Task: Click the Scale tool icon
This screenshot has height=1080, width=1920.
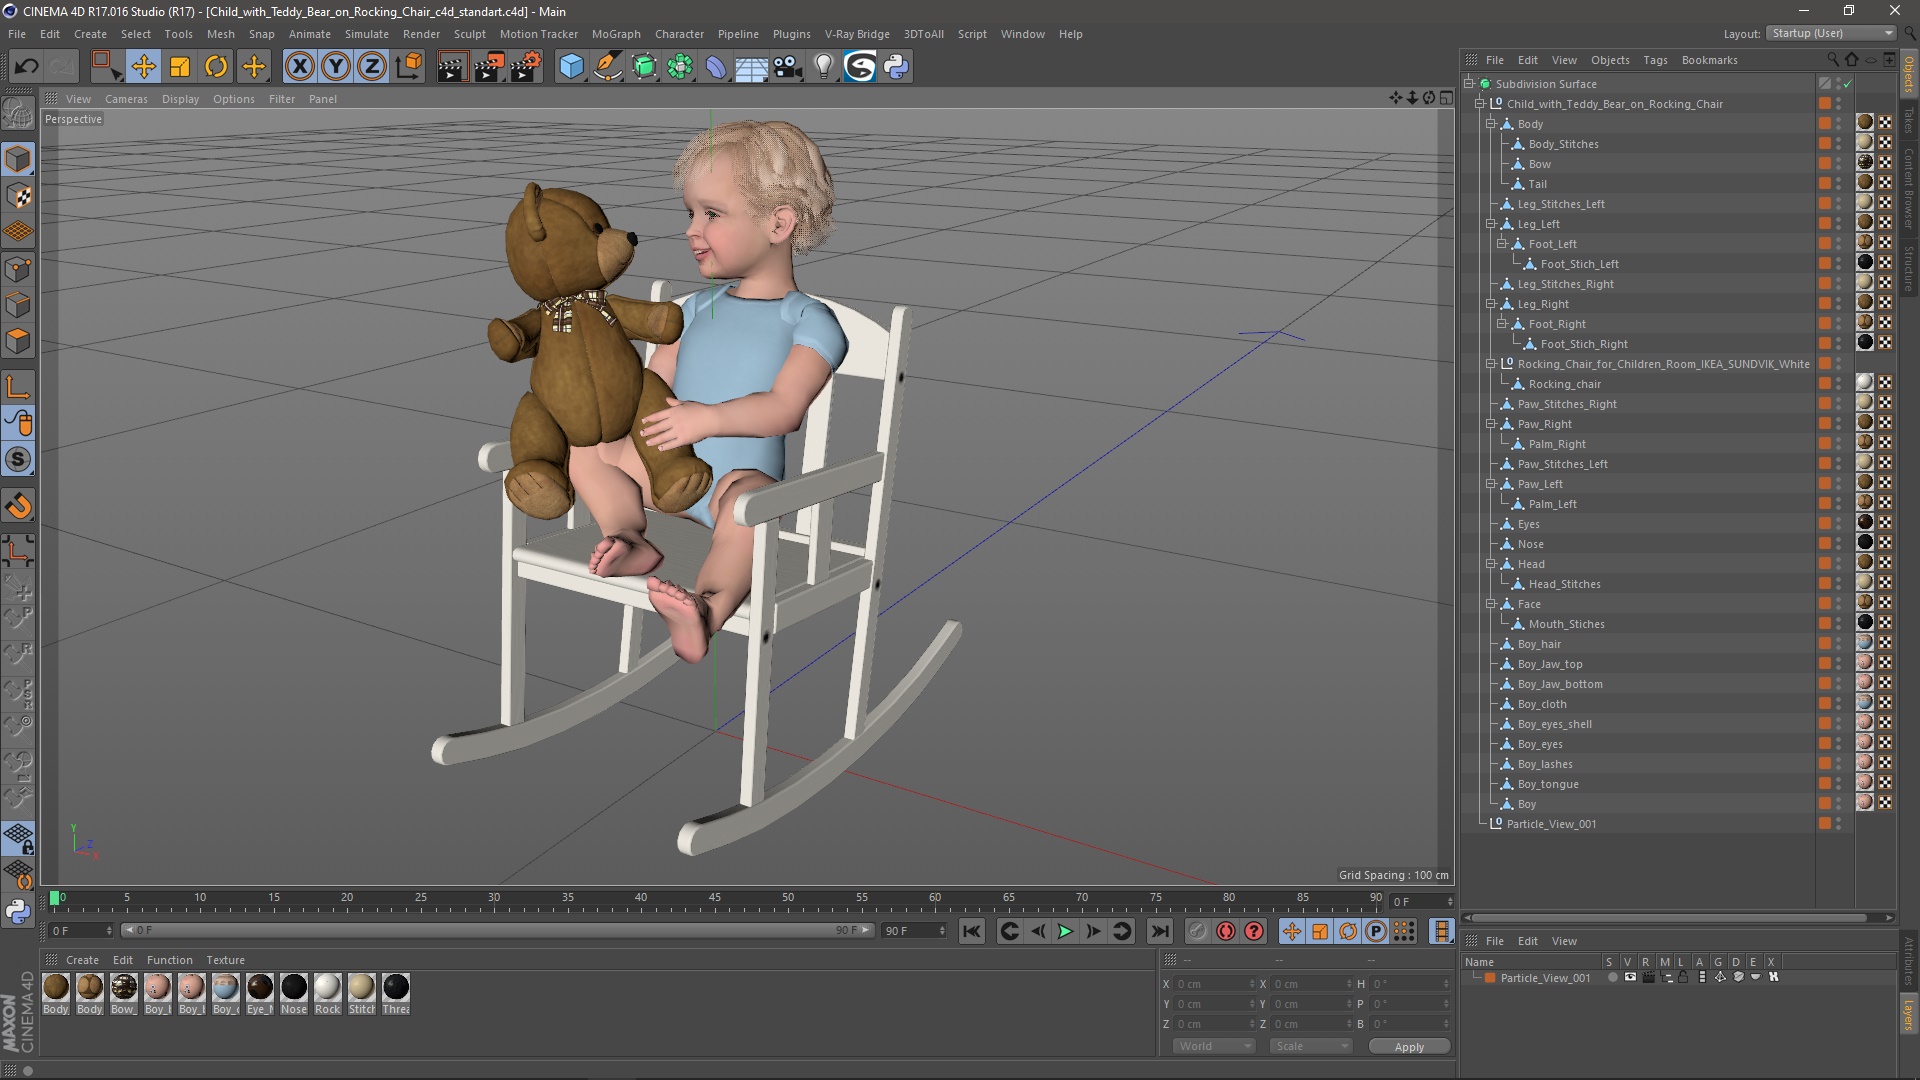Action: pyautogui.click(x=180, y=67)
